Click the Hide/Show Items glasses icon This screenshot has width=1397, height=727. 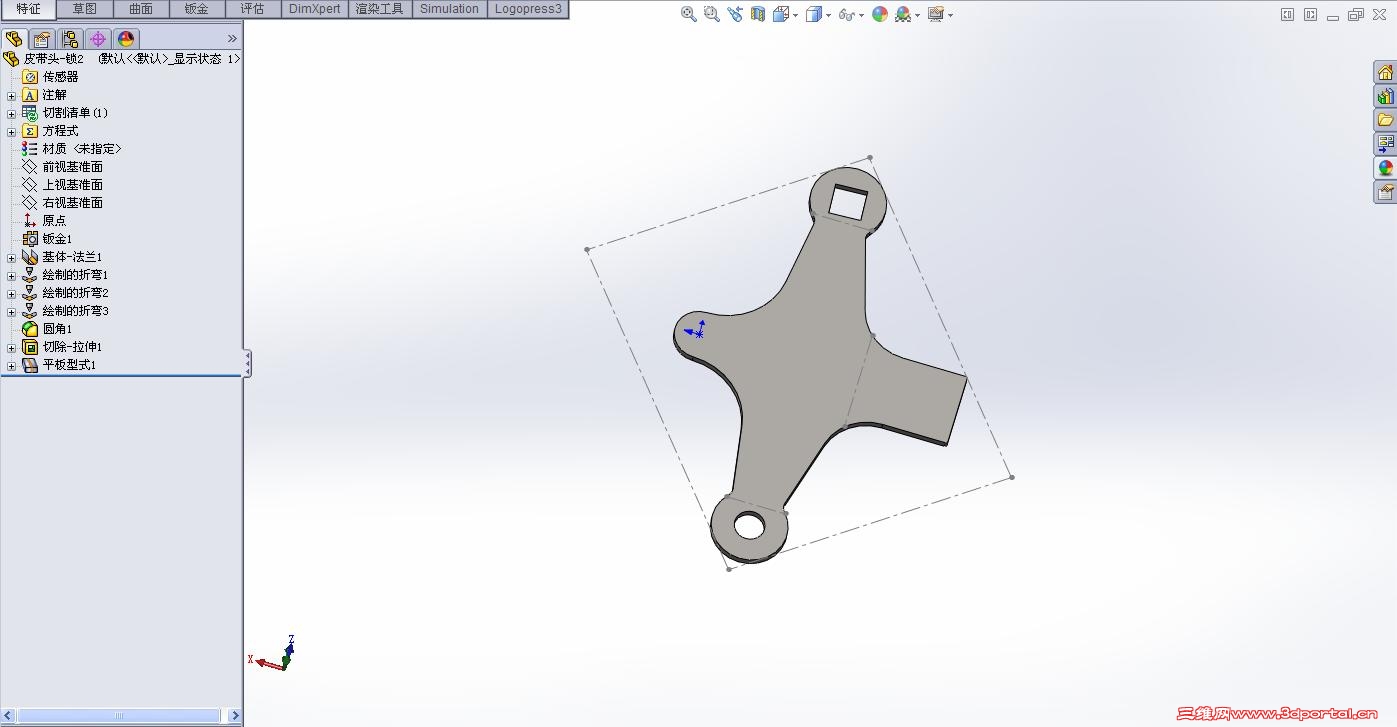pos(847,14)
